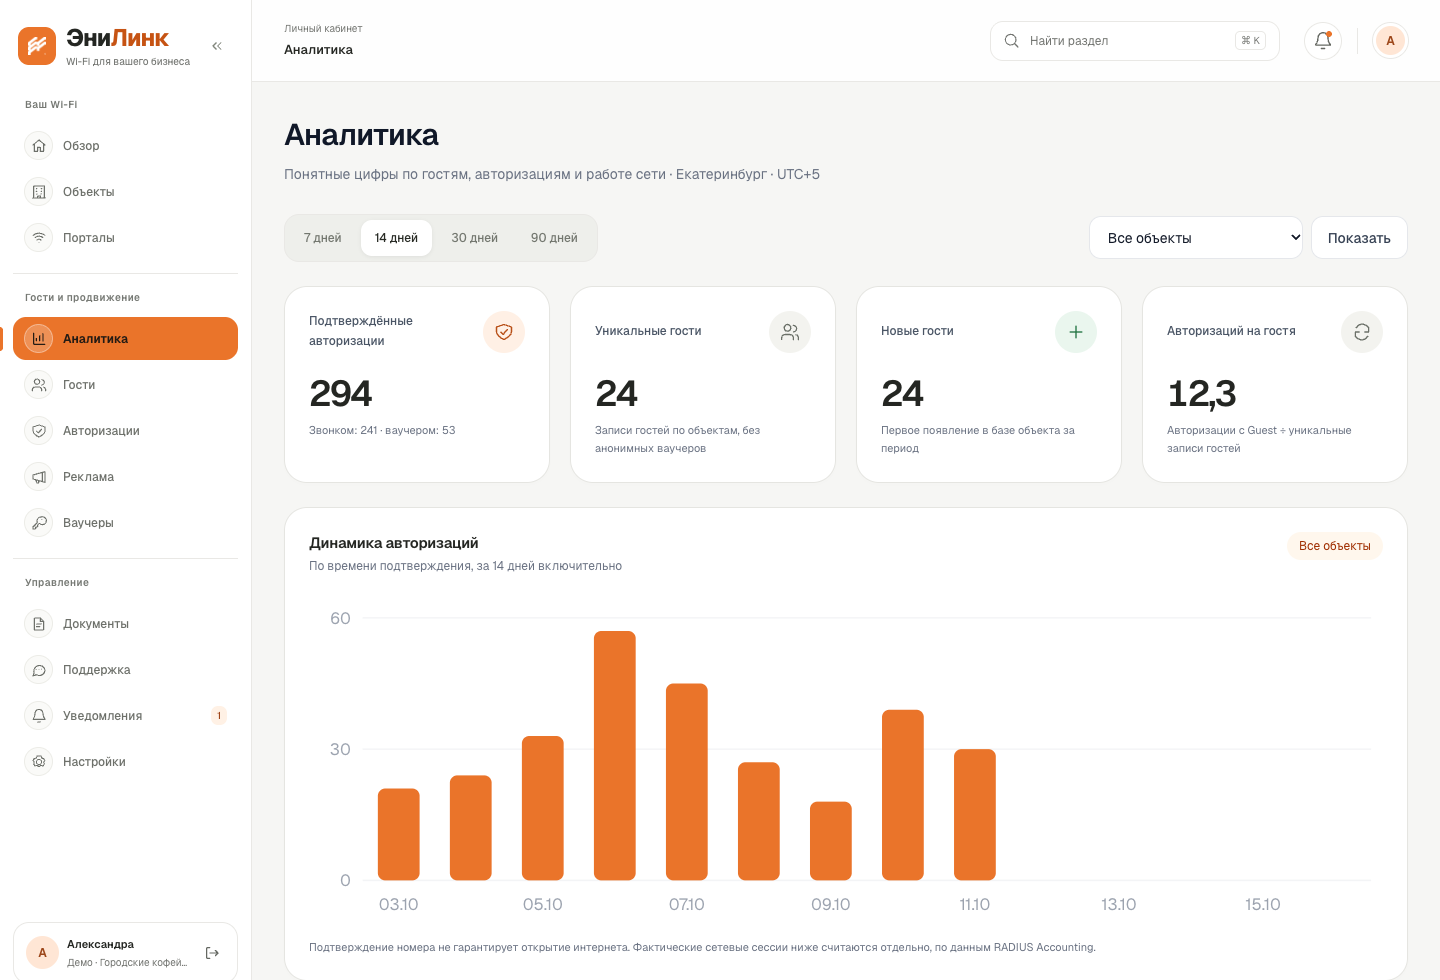
Task: Click the refresh icon on Авторизаций на гостя card
Action: click(x=1362, y=332)
